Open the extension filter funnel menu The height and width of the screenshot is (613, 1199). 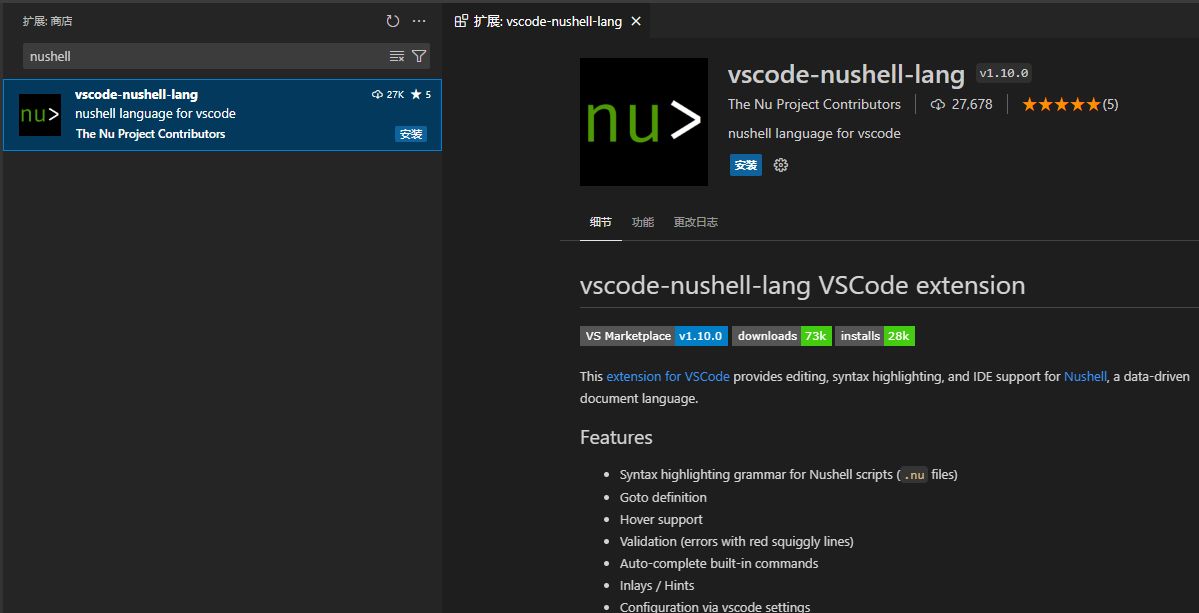click(x=419, y=56)
